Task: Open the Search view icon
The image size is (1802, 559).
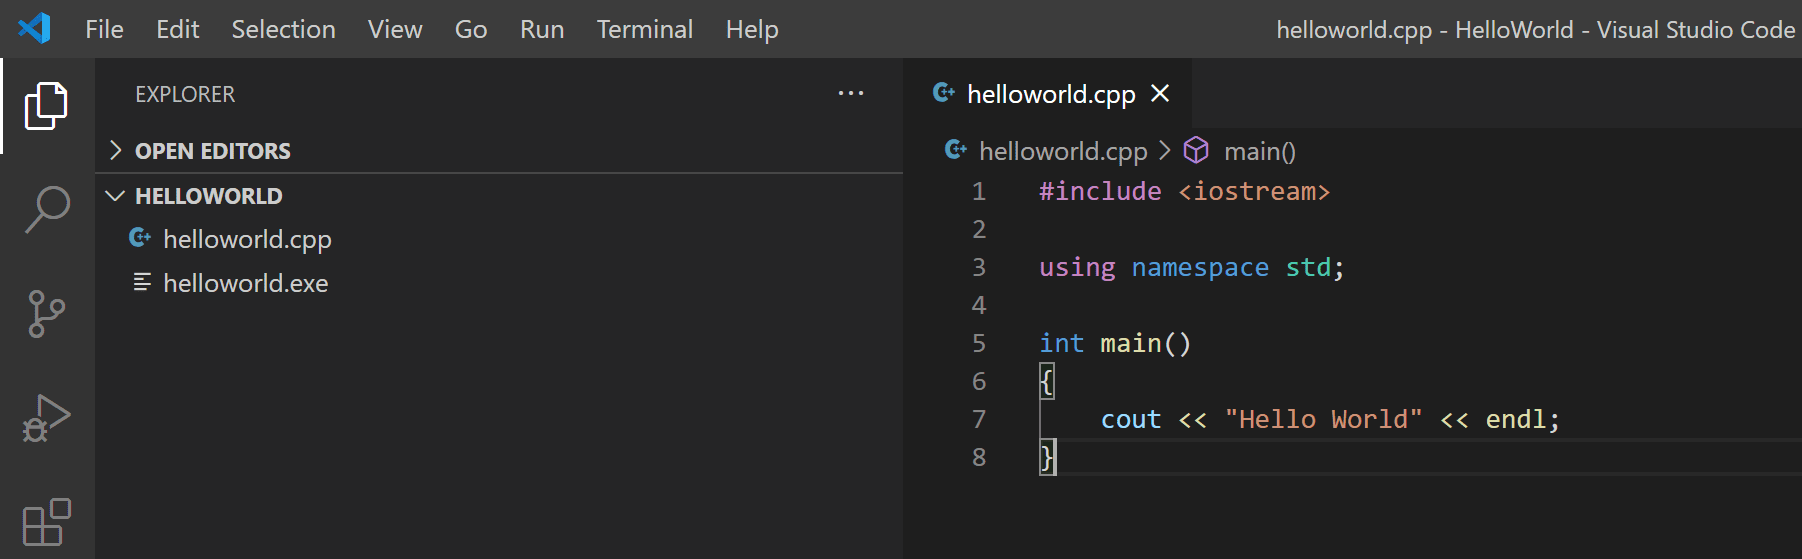Action: click(x=46, y=209)
